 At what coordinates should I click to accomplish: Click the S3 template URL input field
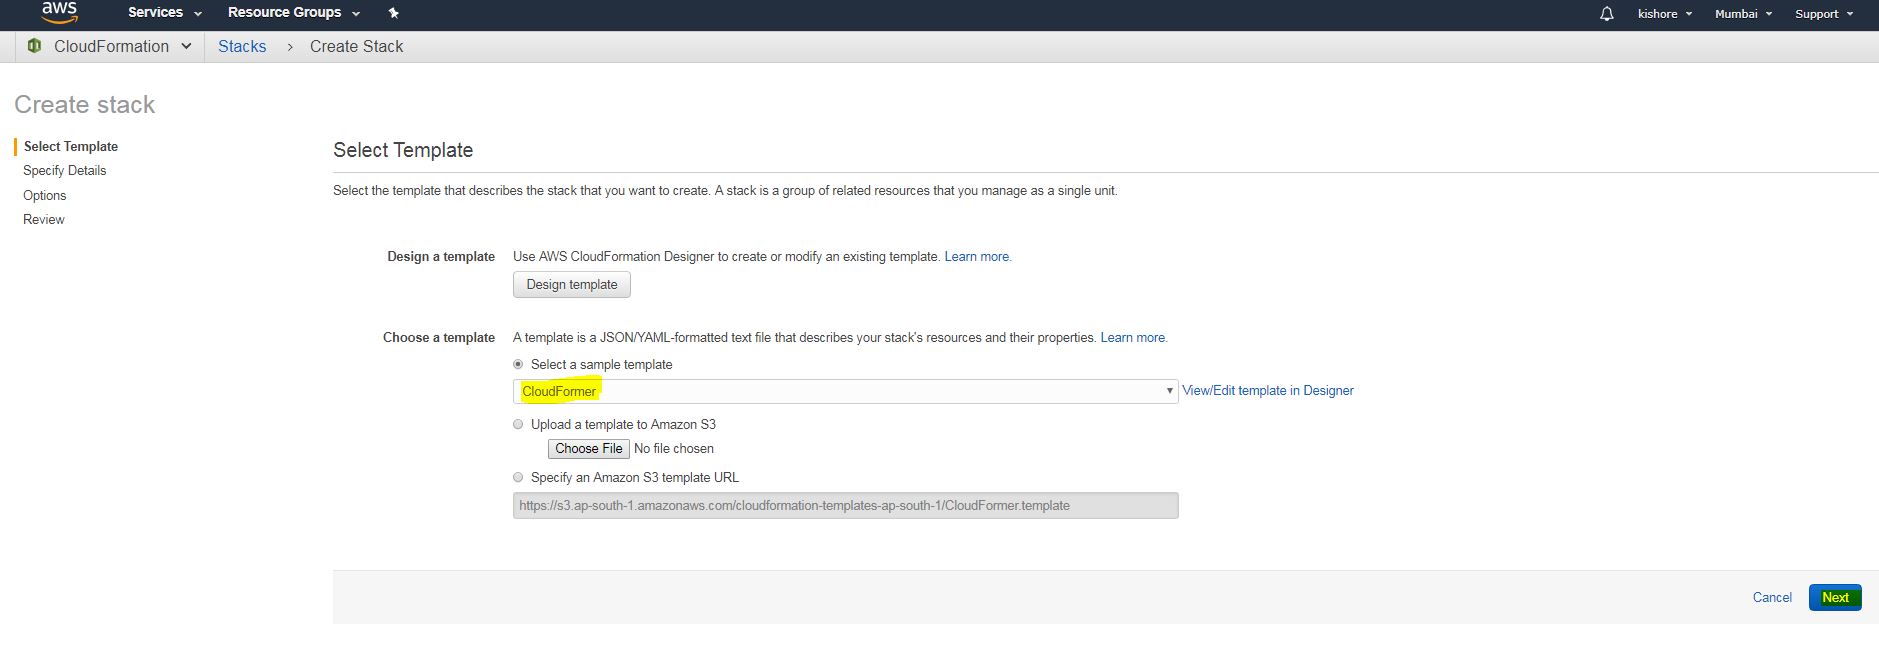845,506
